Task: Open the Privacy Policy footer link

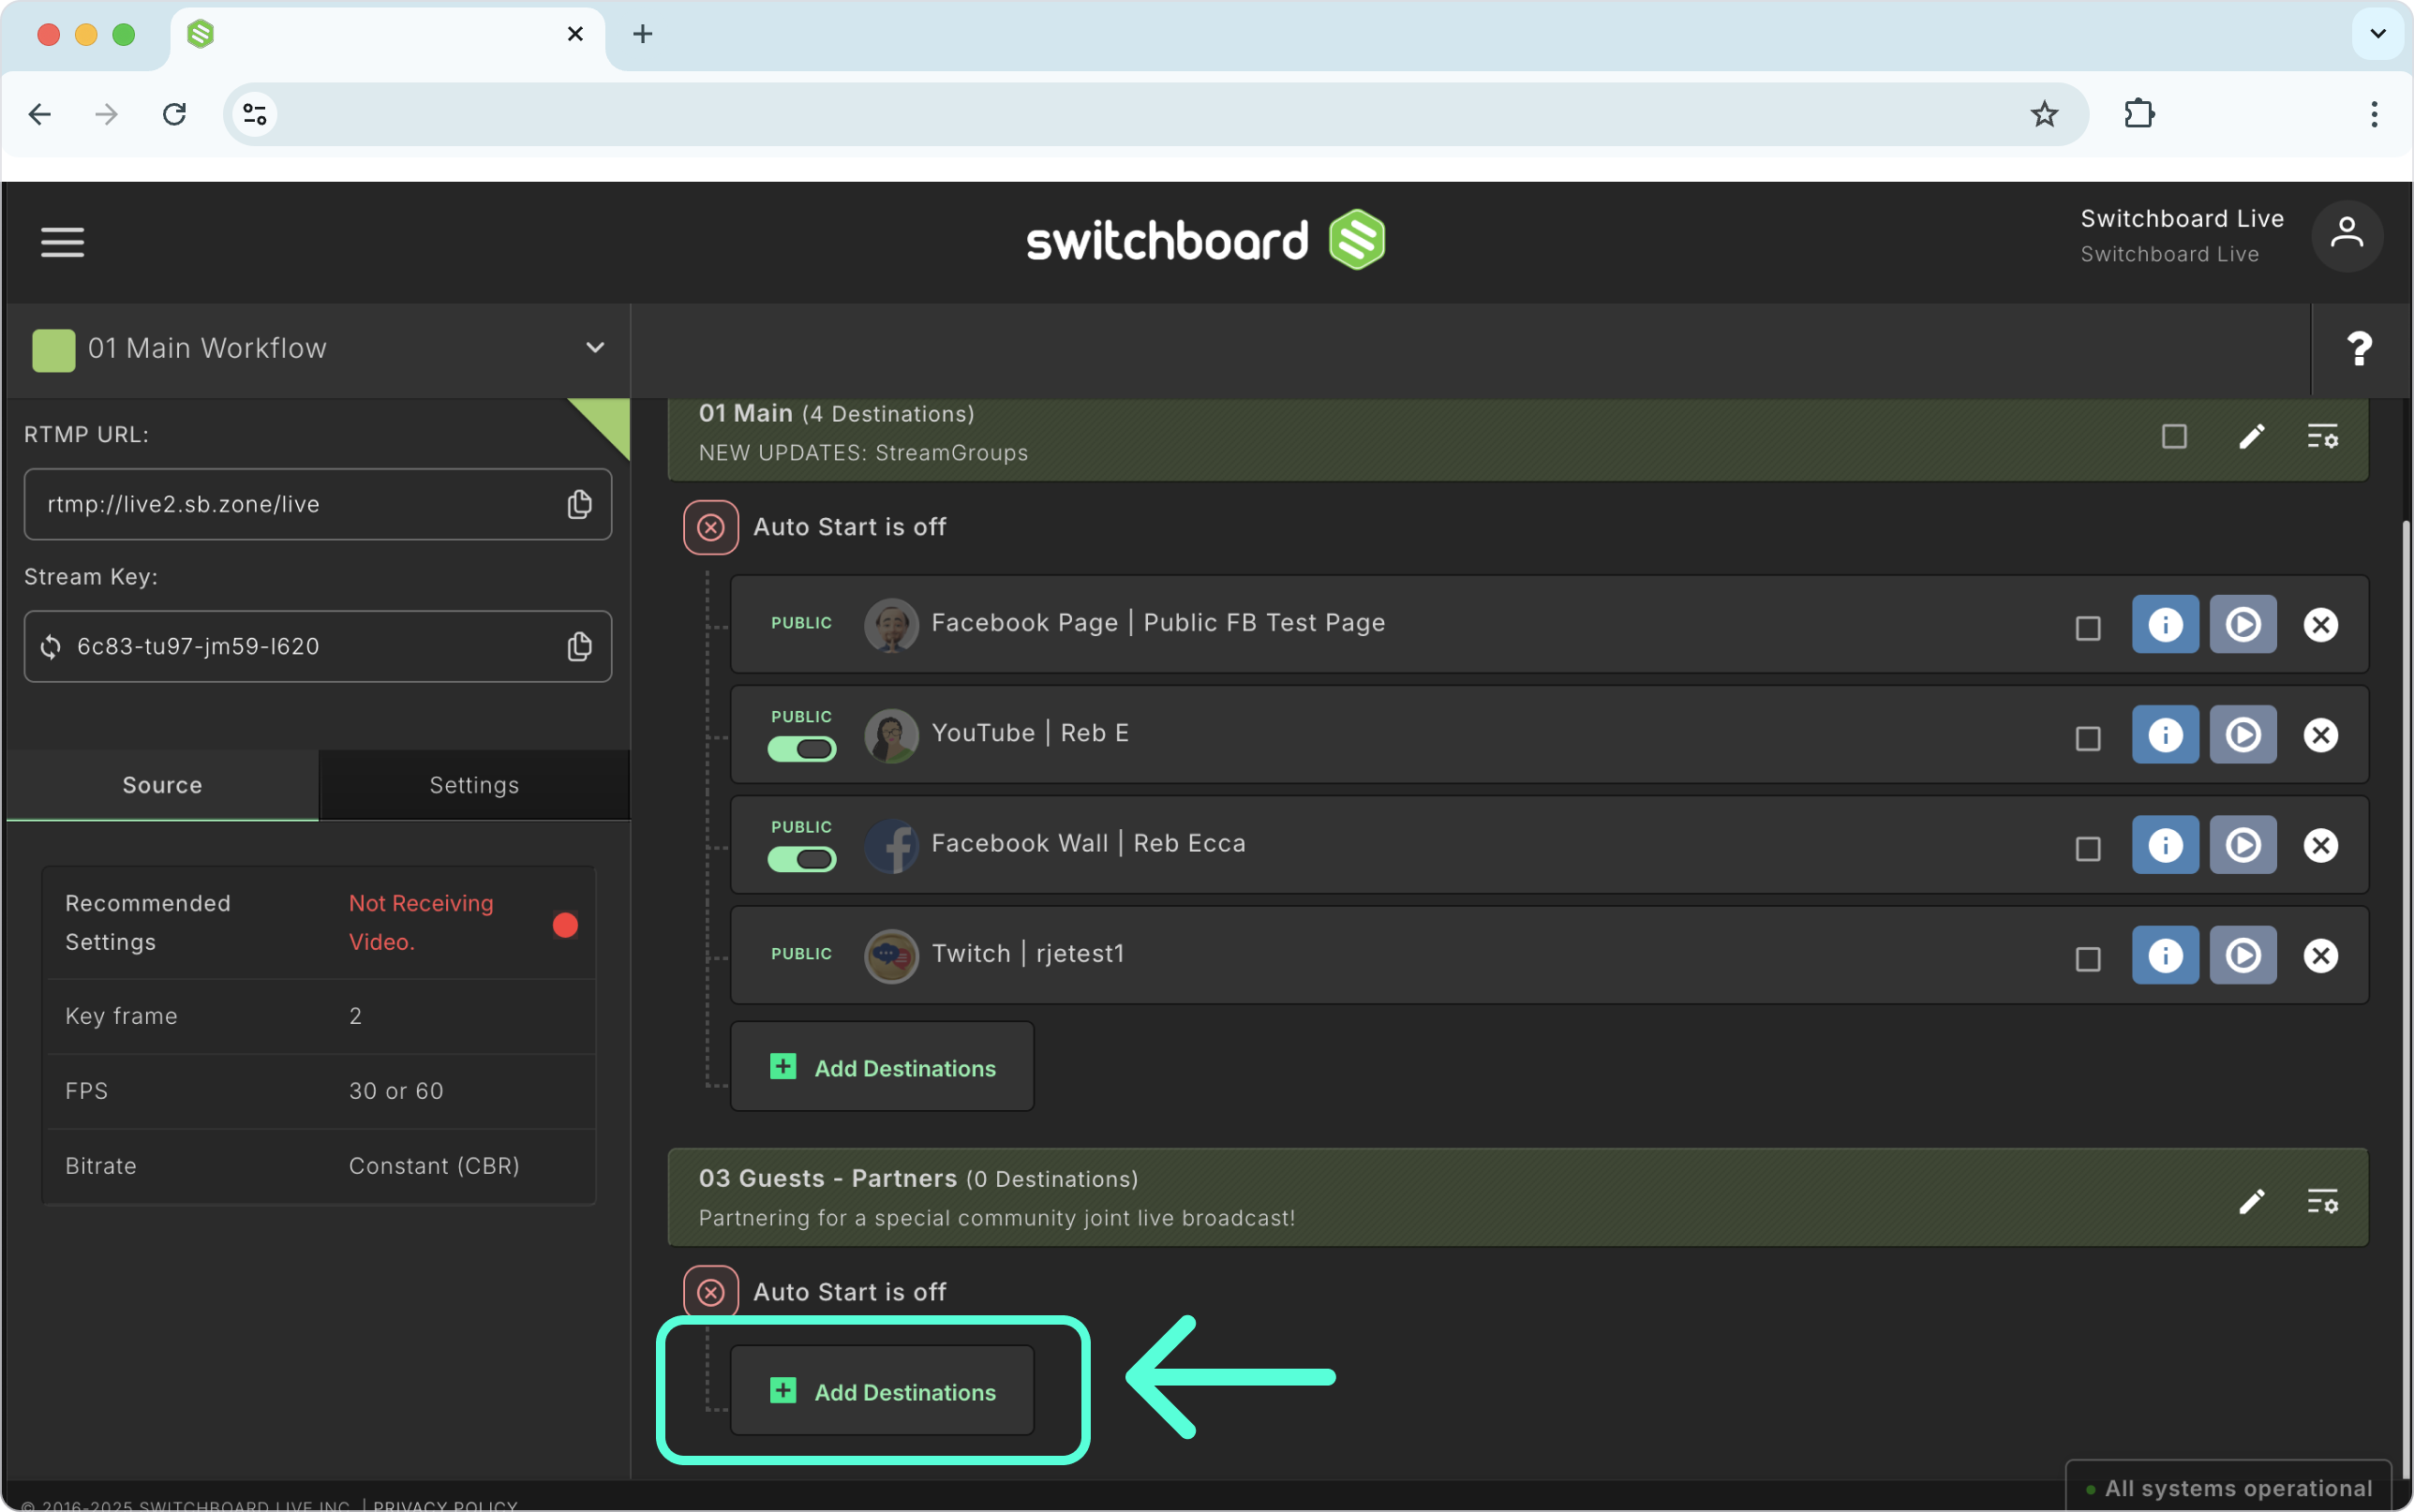Action: [445, 1505]
